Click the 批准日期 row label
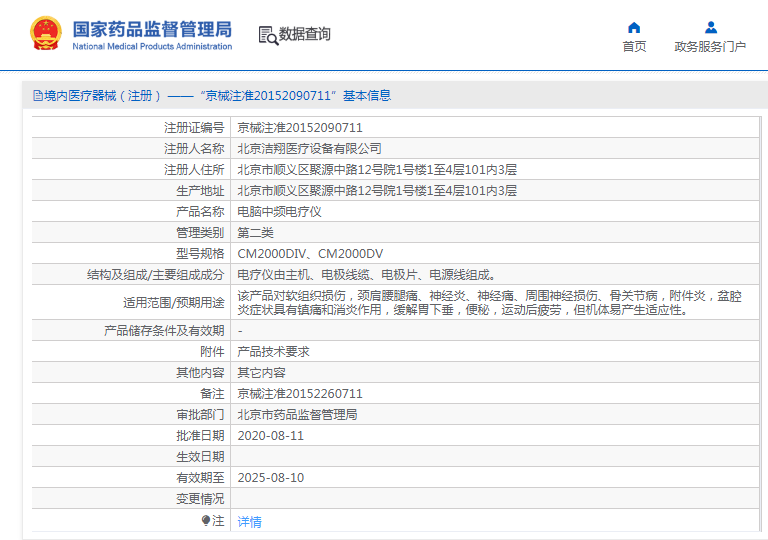 200,436
